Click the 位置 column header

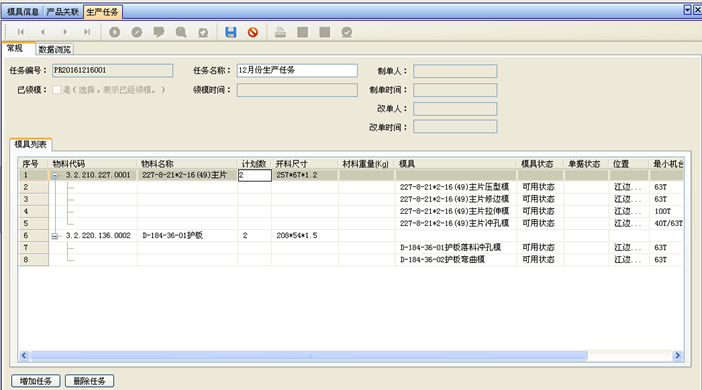coord(629,164)
